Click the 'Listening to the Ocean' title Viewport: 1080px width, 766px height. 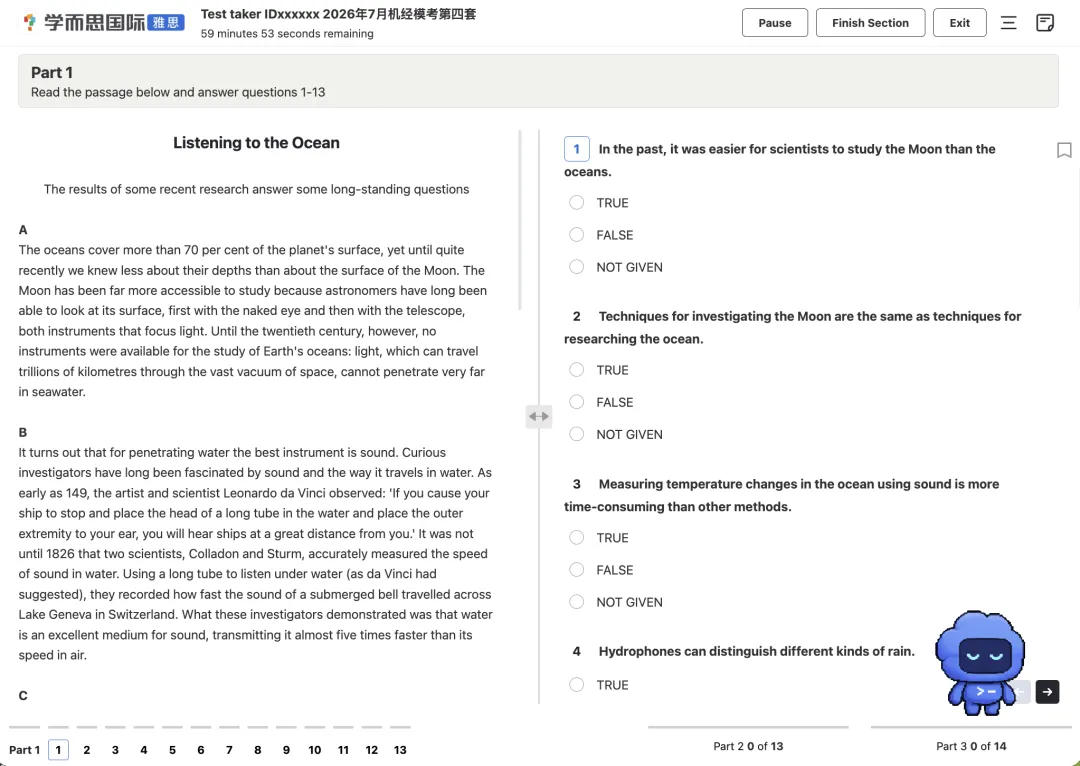tap(256, 143)
